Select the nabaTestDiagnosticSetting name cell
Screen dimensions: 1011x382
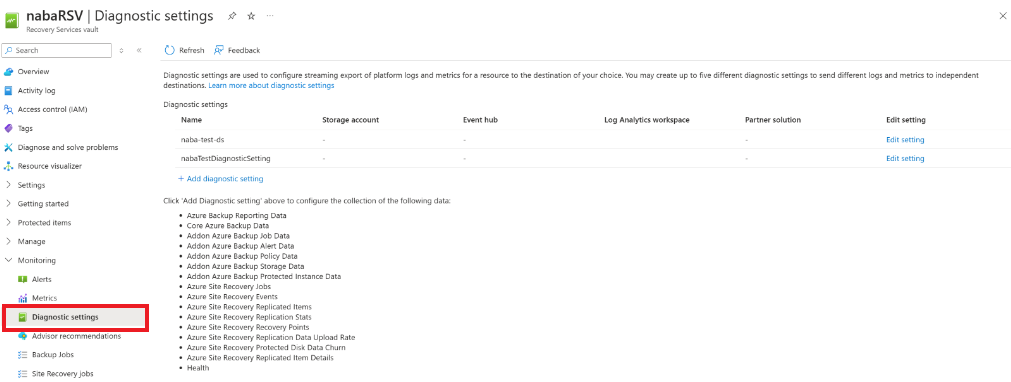[x=226, y=158]
